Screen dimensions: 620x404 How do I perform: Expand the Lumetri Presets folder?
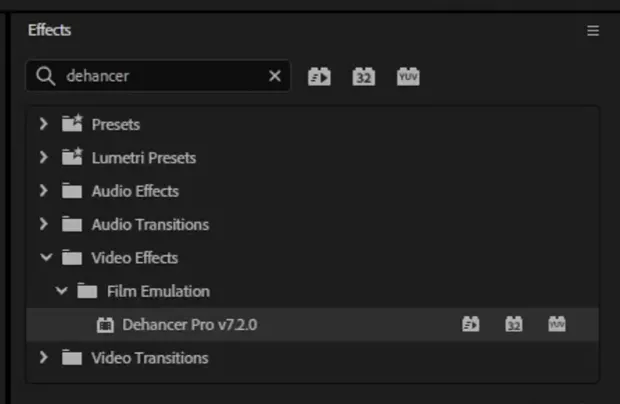[x=44, y=158]
